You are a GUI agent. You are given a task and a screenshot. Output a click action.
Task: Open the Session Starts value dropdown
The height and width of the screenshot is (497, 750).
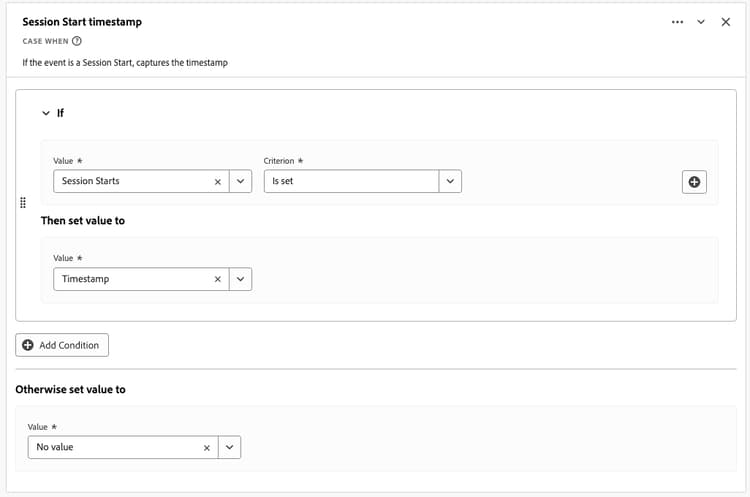[240, 181]
